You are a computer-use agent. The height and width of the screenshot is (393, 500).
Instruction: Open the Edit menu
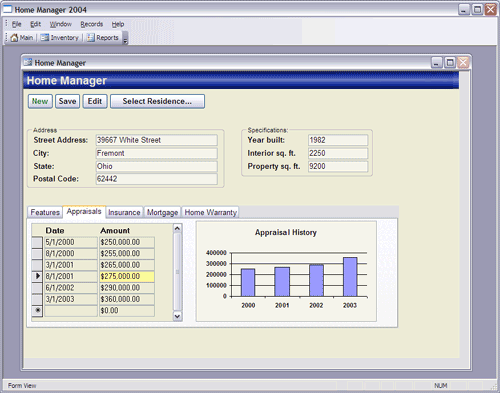tap(35, 24)
